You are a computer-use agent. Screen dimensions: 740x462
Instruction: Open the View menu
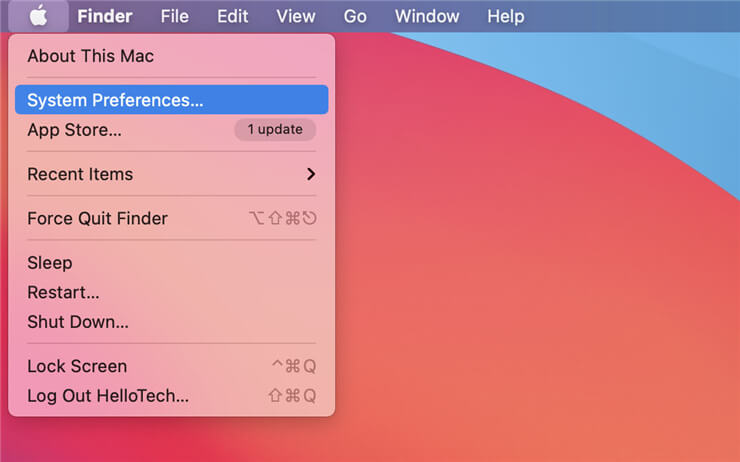[x=295, y=17]
